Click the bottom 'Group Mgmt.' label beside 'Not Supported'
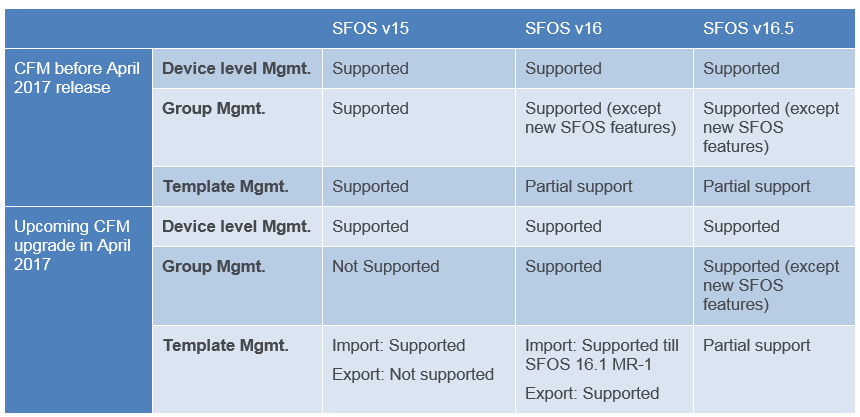Screen dimensions: 860x417 coord(213,266)
